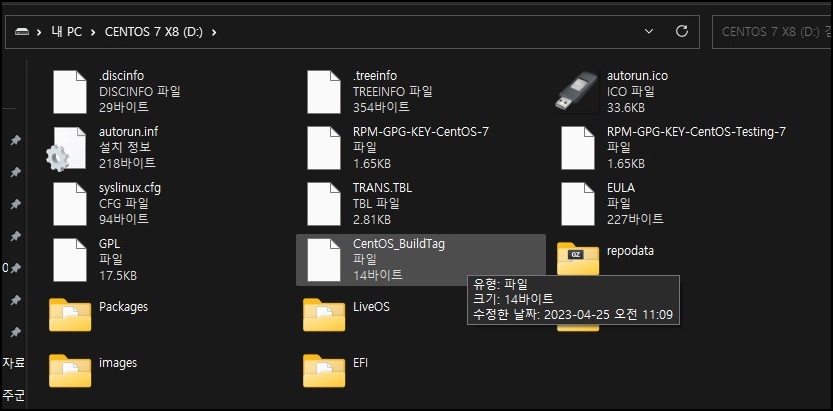Image resolution: width=833 pixels, height=411 pixels.
Task: Select the RPM-GPG-KEY-CentOS-Testing-7 file icon
Action: point(577,148)
